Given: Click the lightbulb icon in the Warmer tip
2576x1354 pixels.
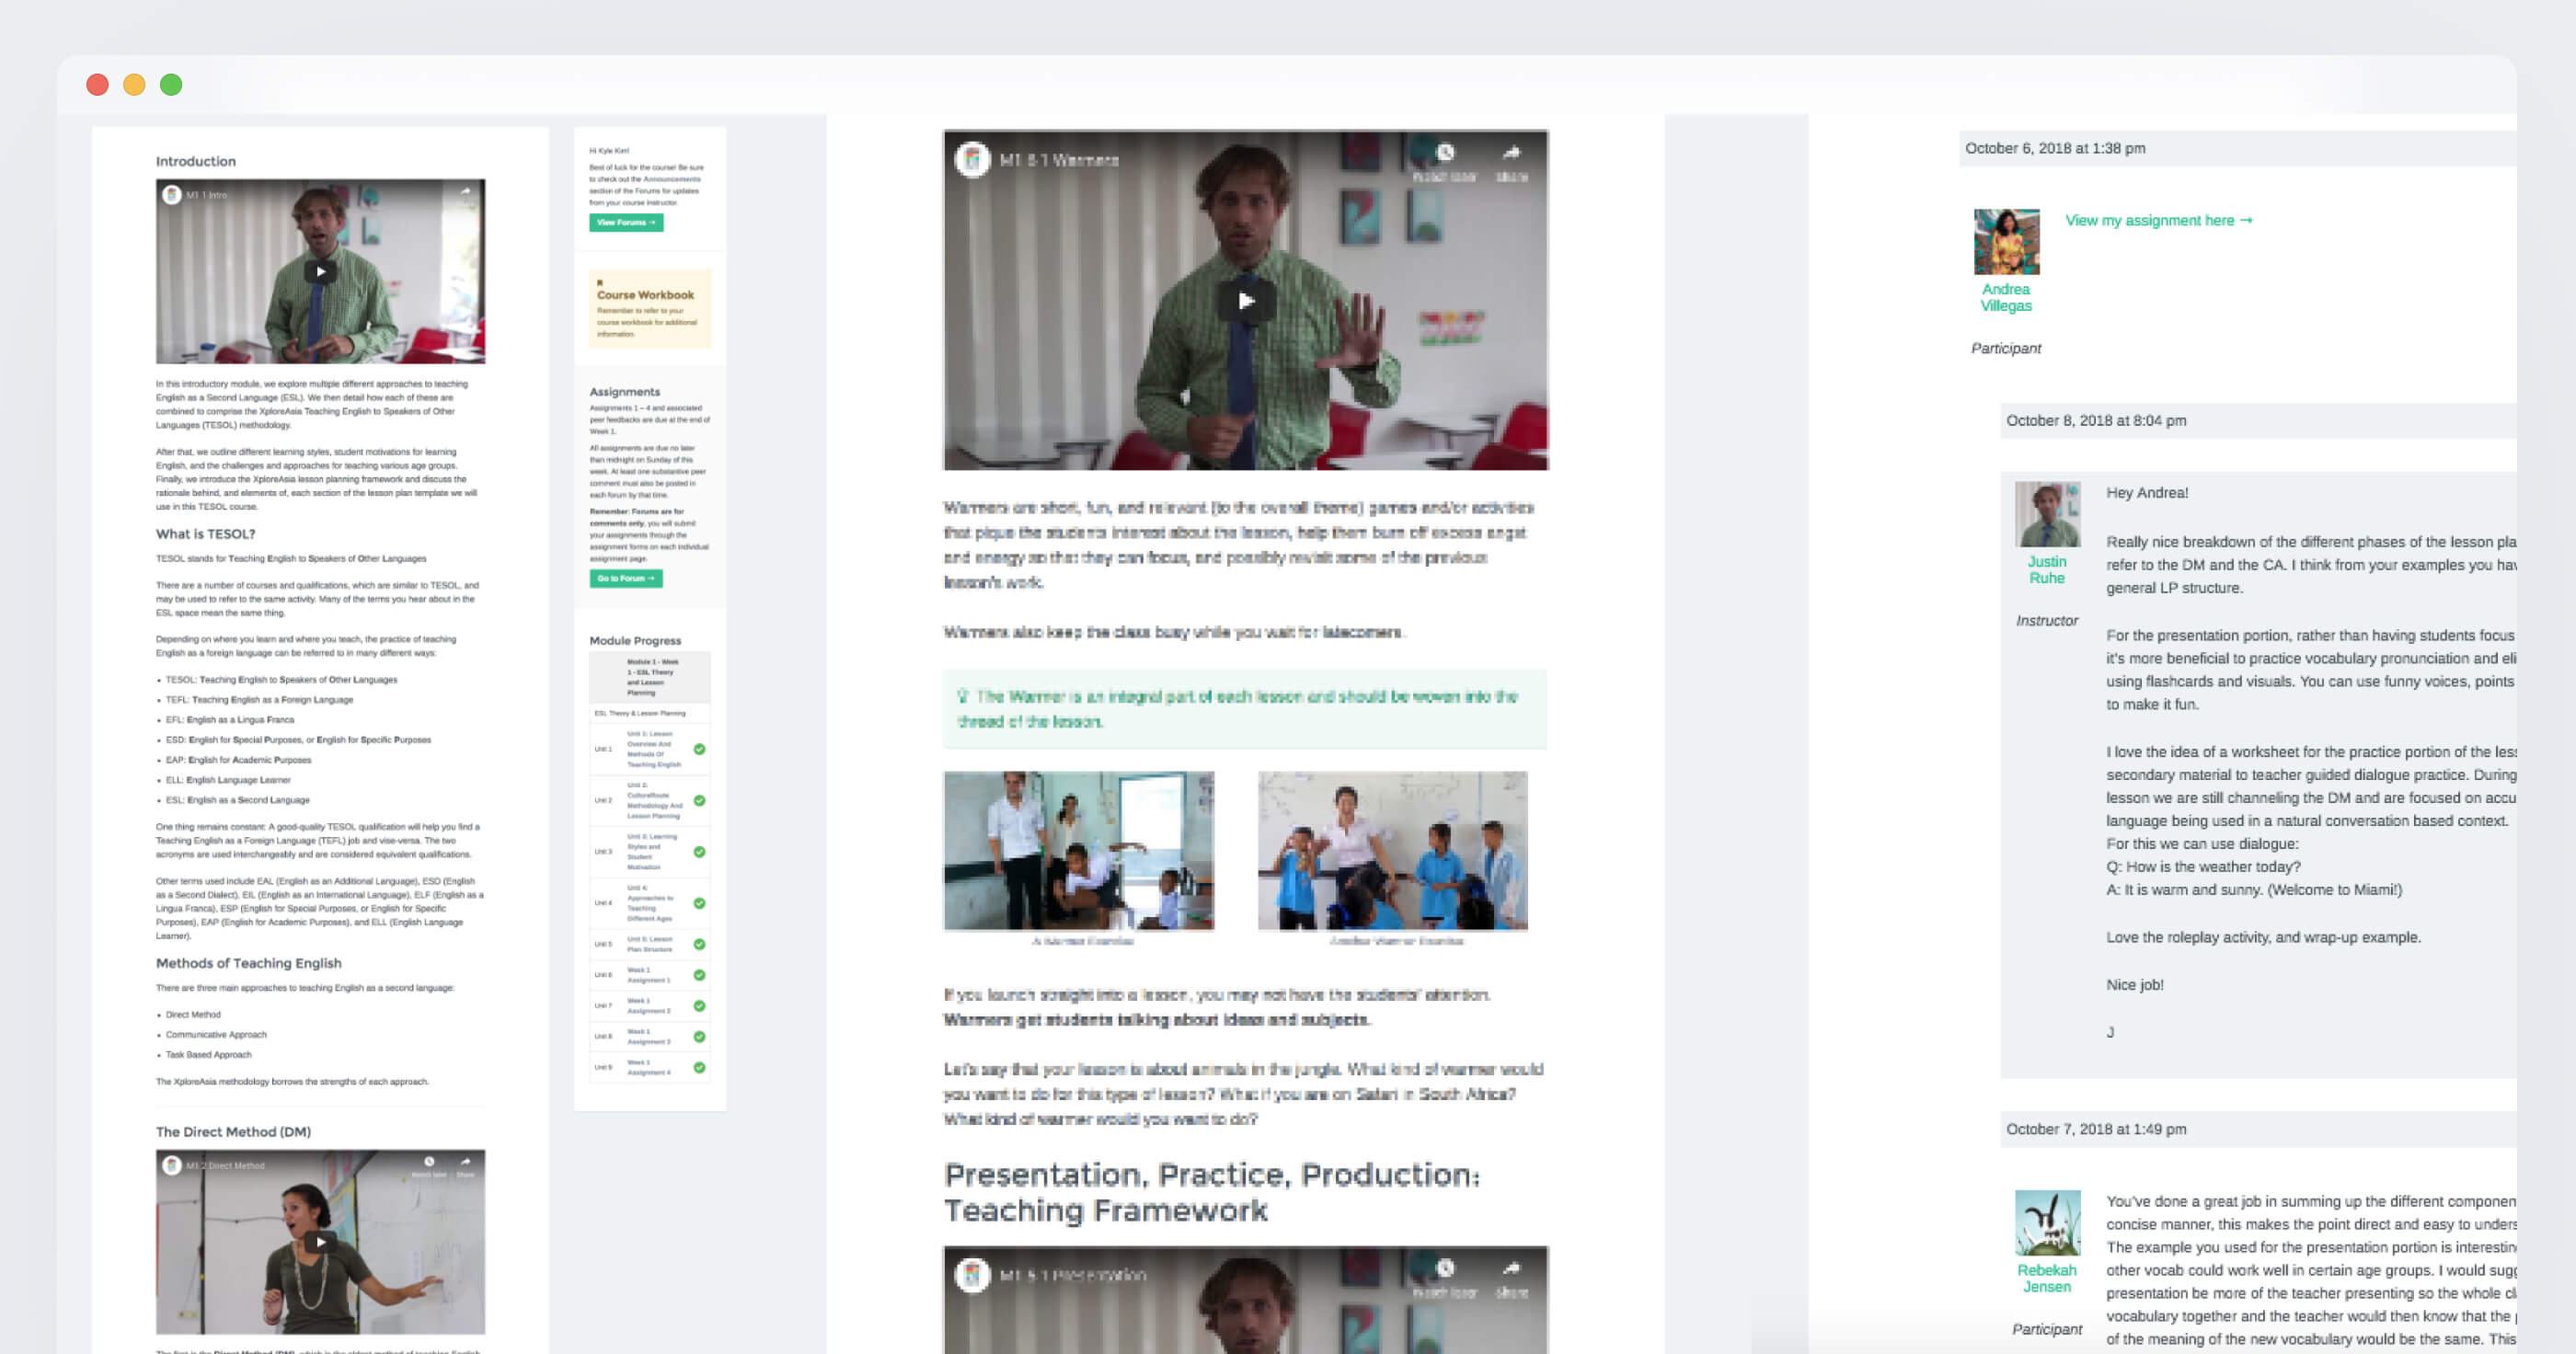Looking at the screenshot, I should 963,696.
